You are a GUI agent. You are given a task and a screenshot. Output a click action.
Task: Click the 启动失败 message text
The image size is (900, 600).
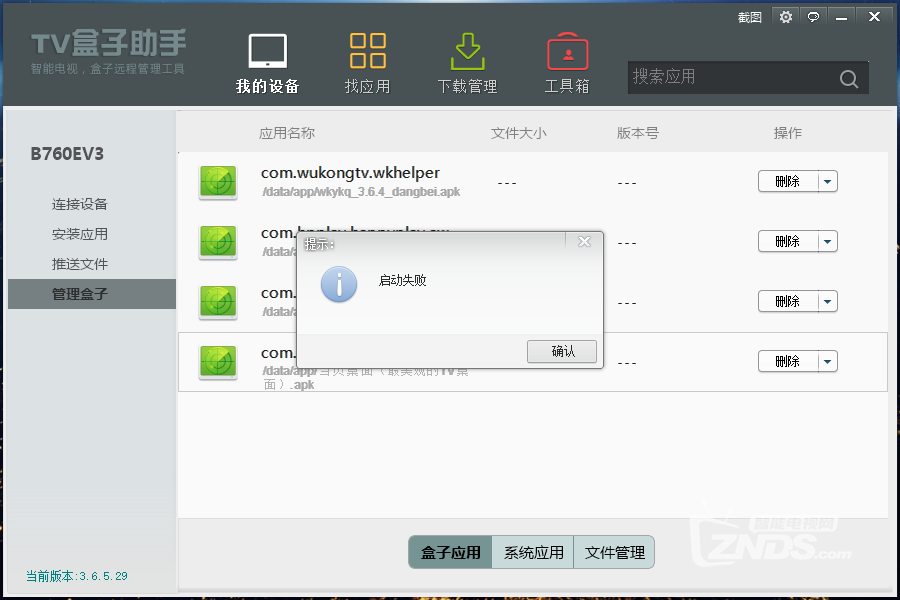coord(402,280)
